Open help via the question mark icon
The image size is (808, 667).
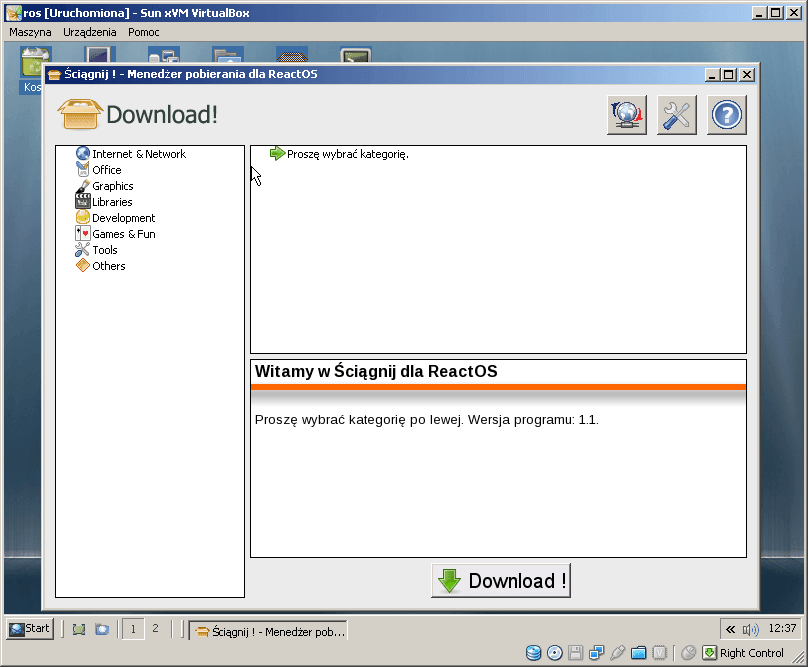[x=727, y=116]
